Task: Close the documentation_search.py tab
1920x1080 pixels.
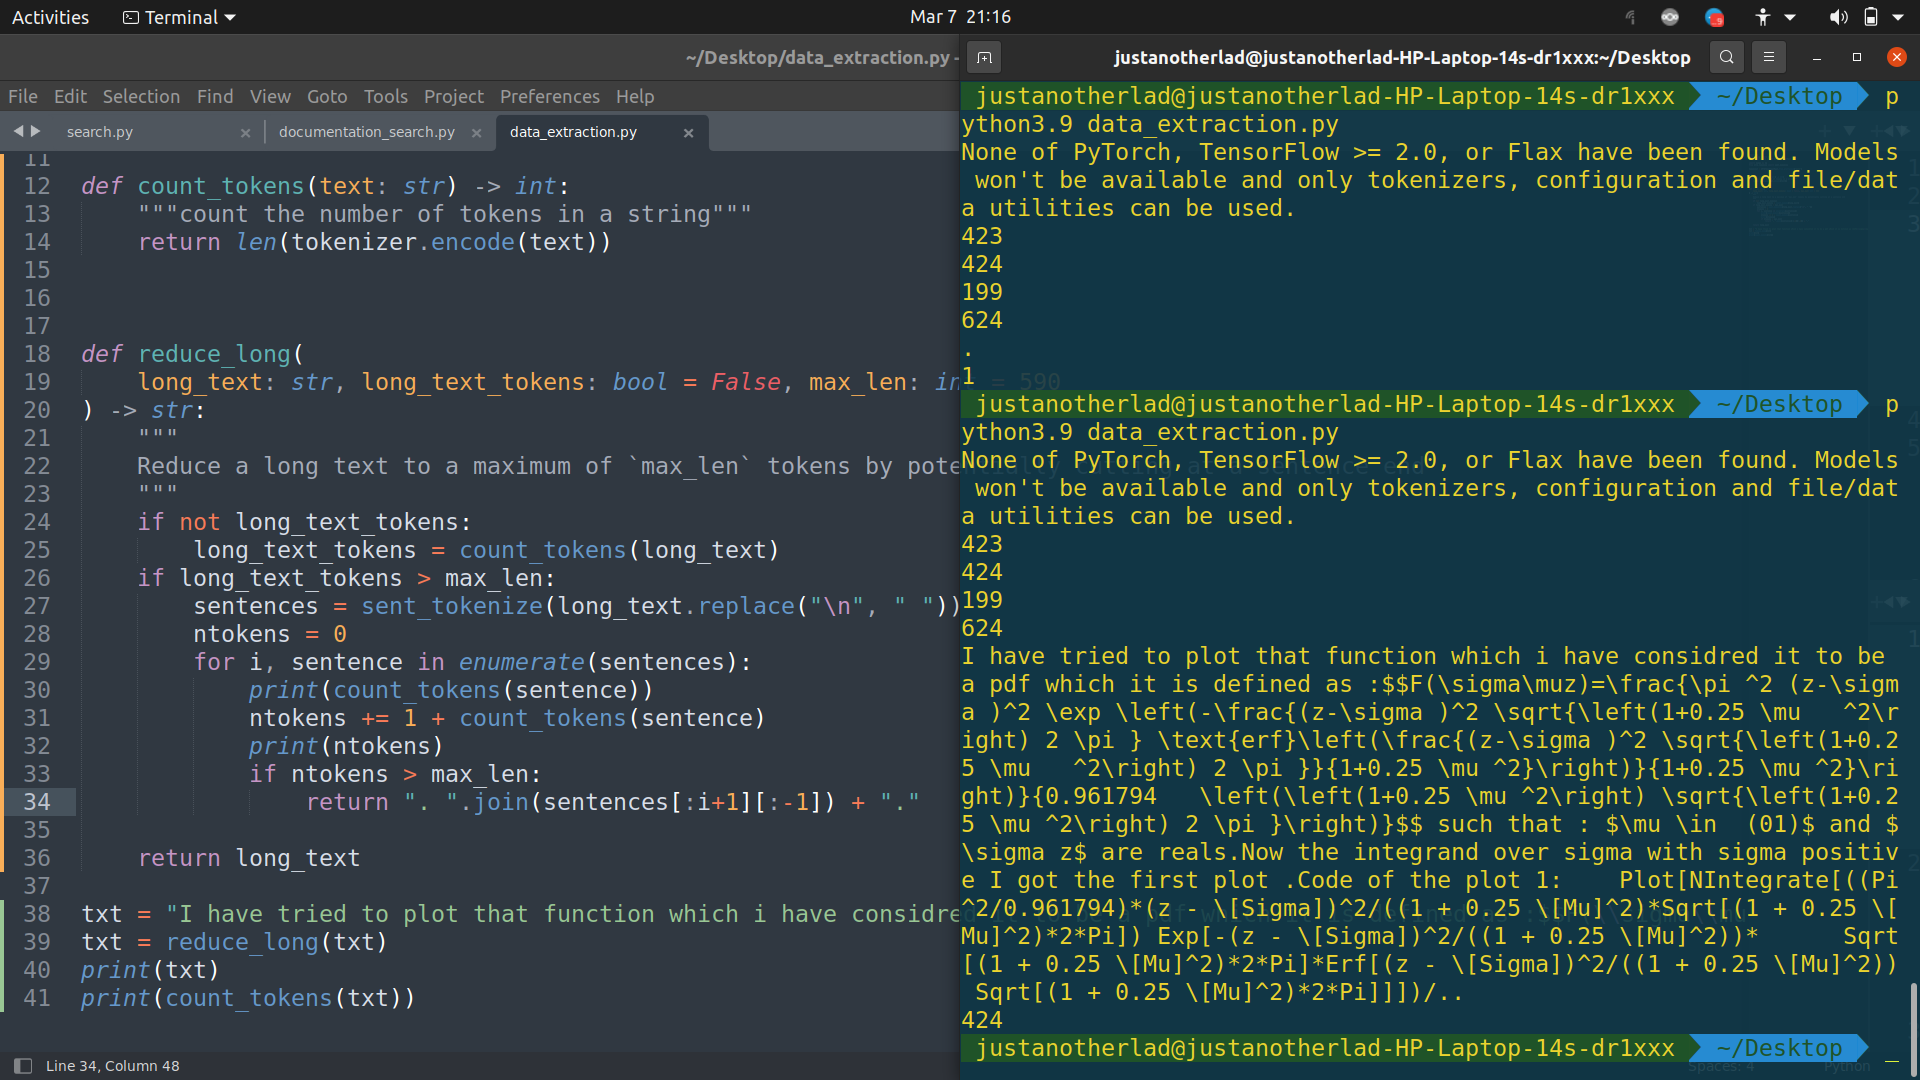Action: [477, 131]
